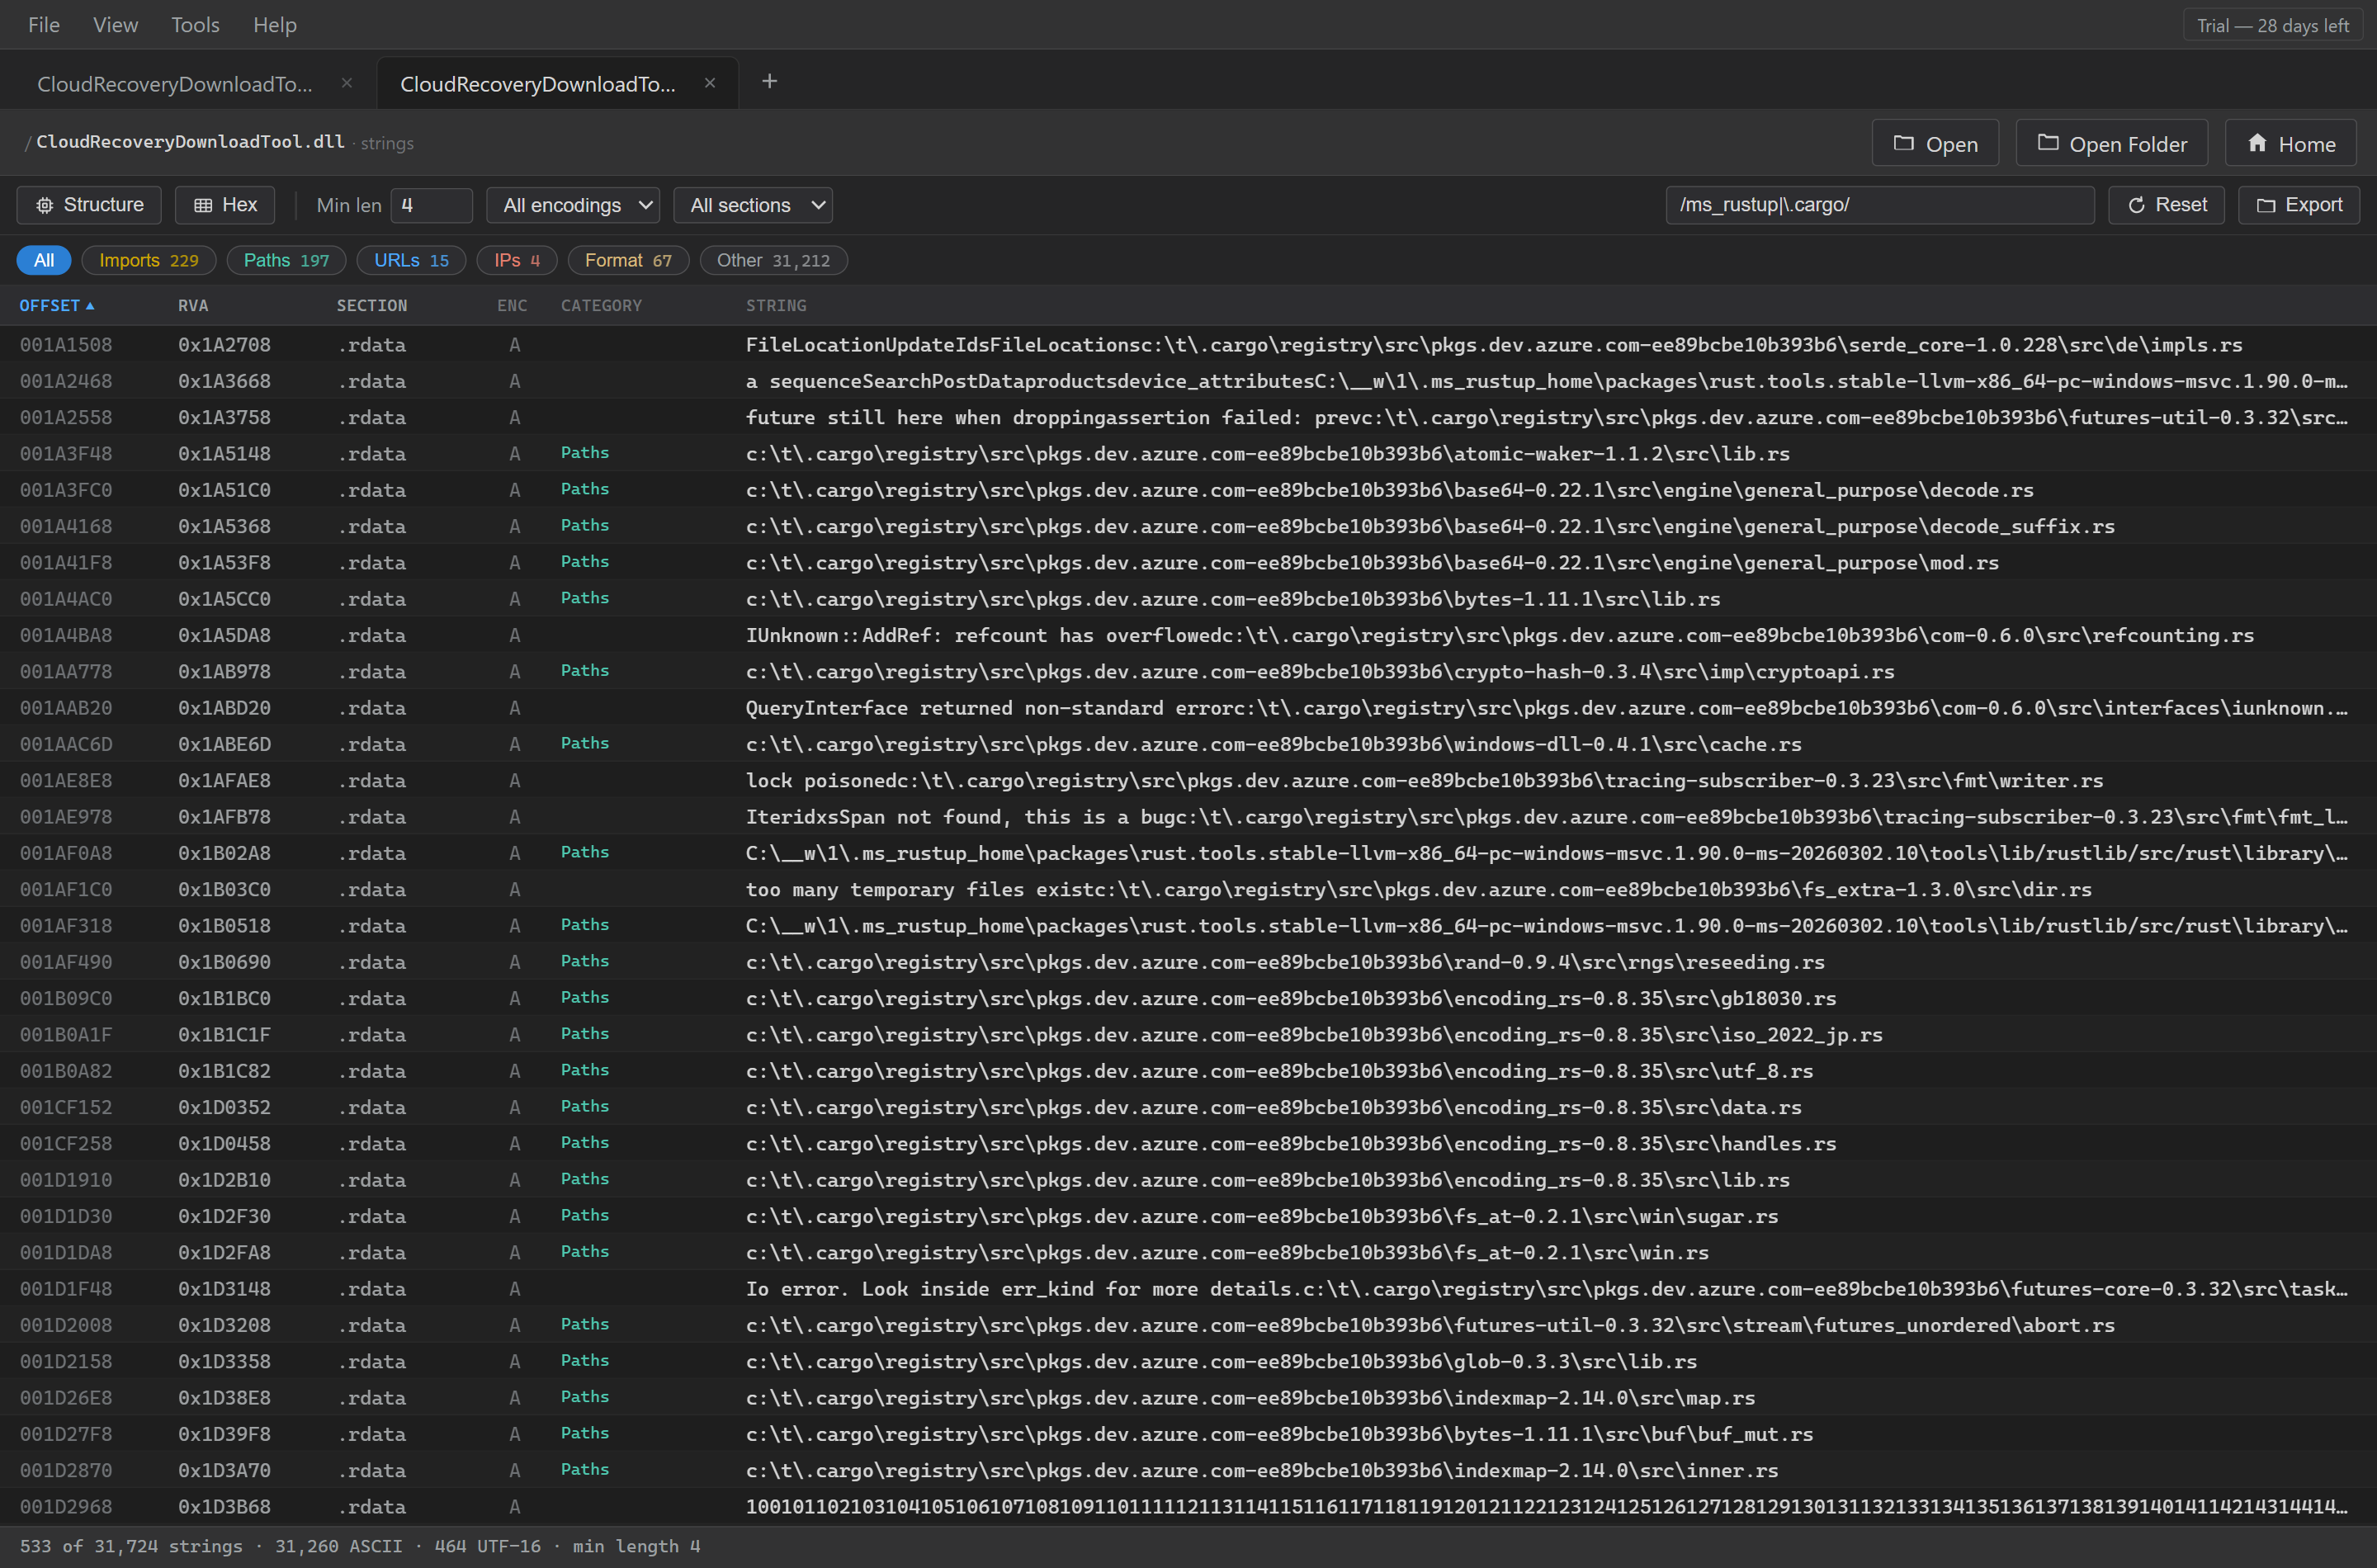
Task: Select the windows-dll-0.4.1 cache.rs string
Action: coord(1273,744)
